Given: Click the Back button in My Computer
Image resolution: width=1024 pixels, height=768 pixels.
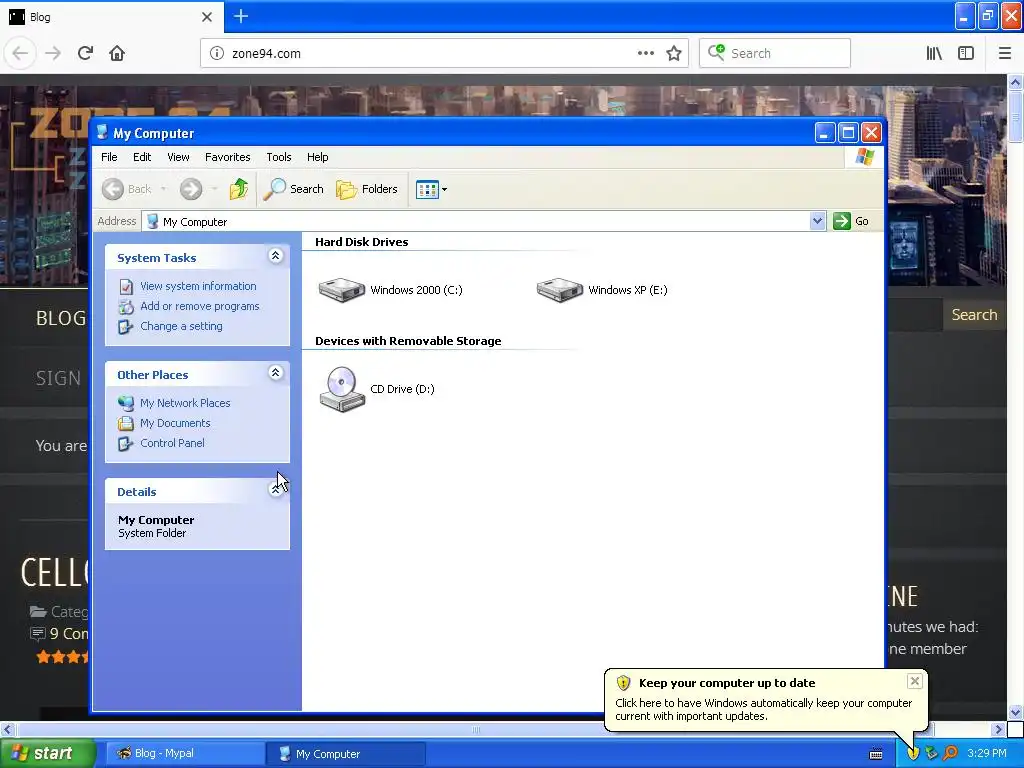Looking at the screenshot, I should coord(127,189).
